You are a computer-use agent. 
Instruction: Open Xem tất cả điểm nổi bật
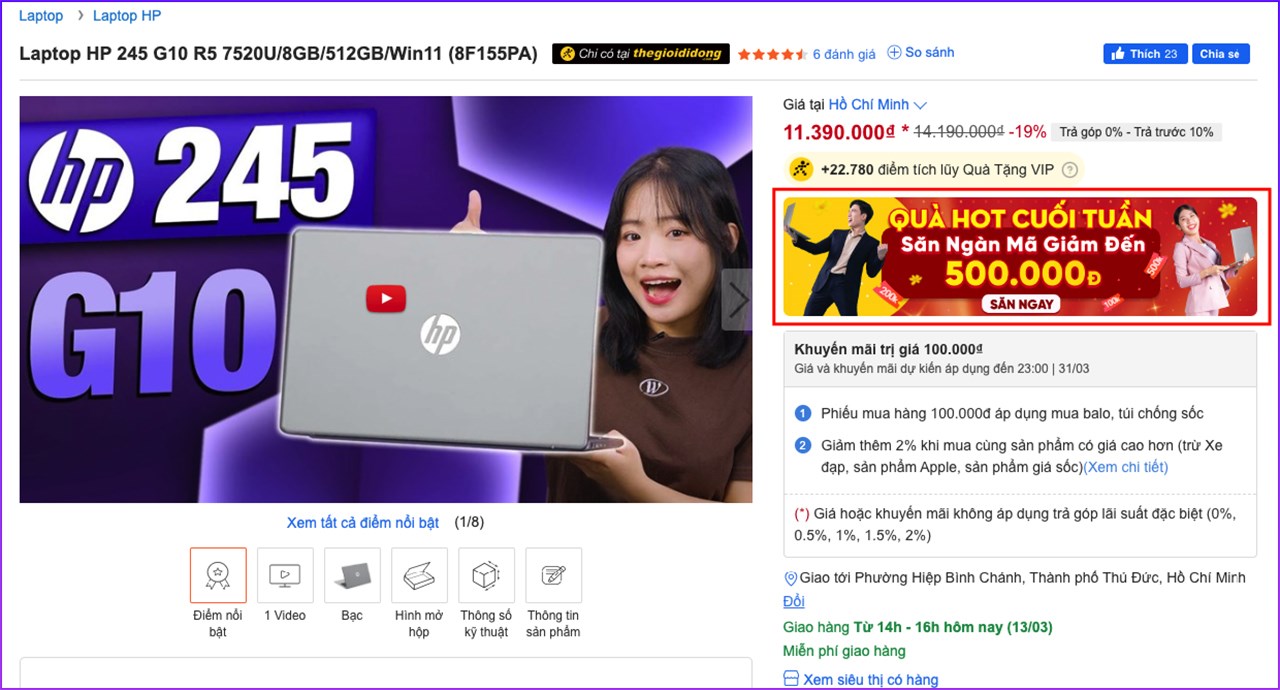[x=363, y=523]
